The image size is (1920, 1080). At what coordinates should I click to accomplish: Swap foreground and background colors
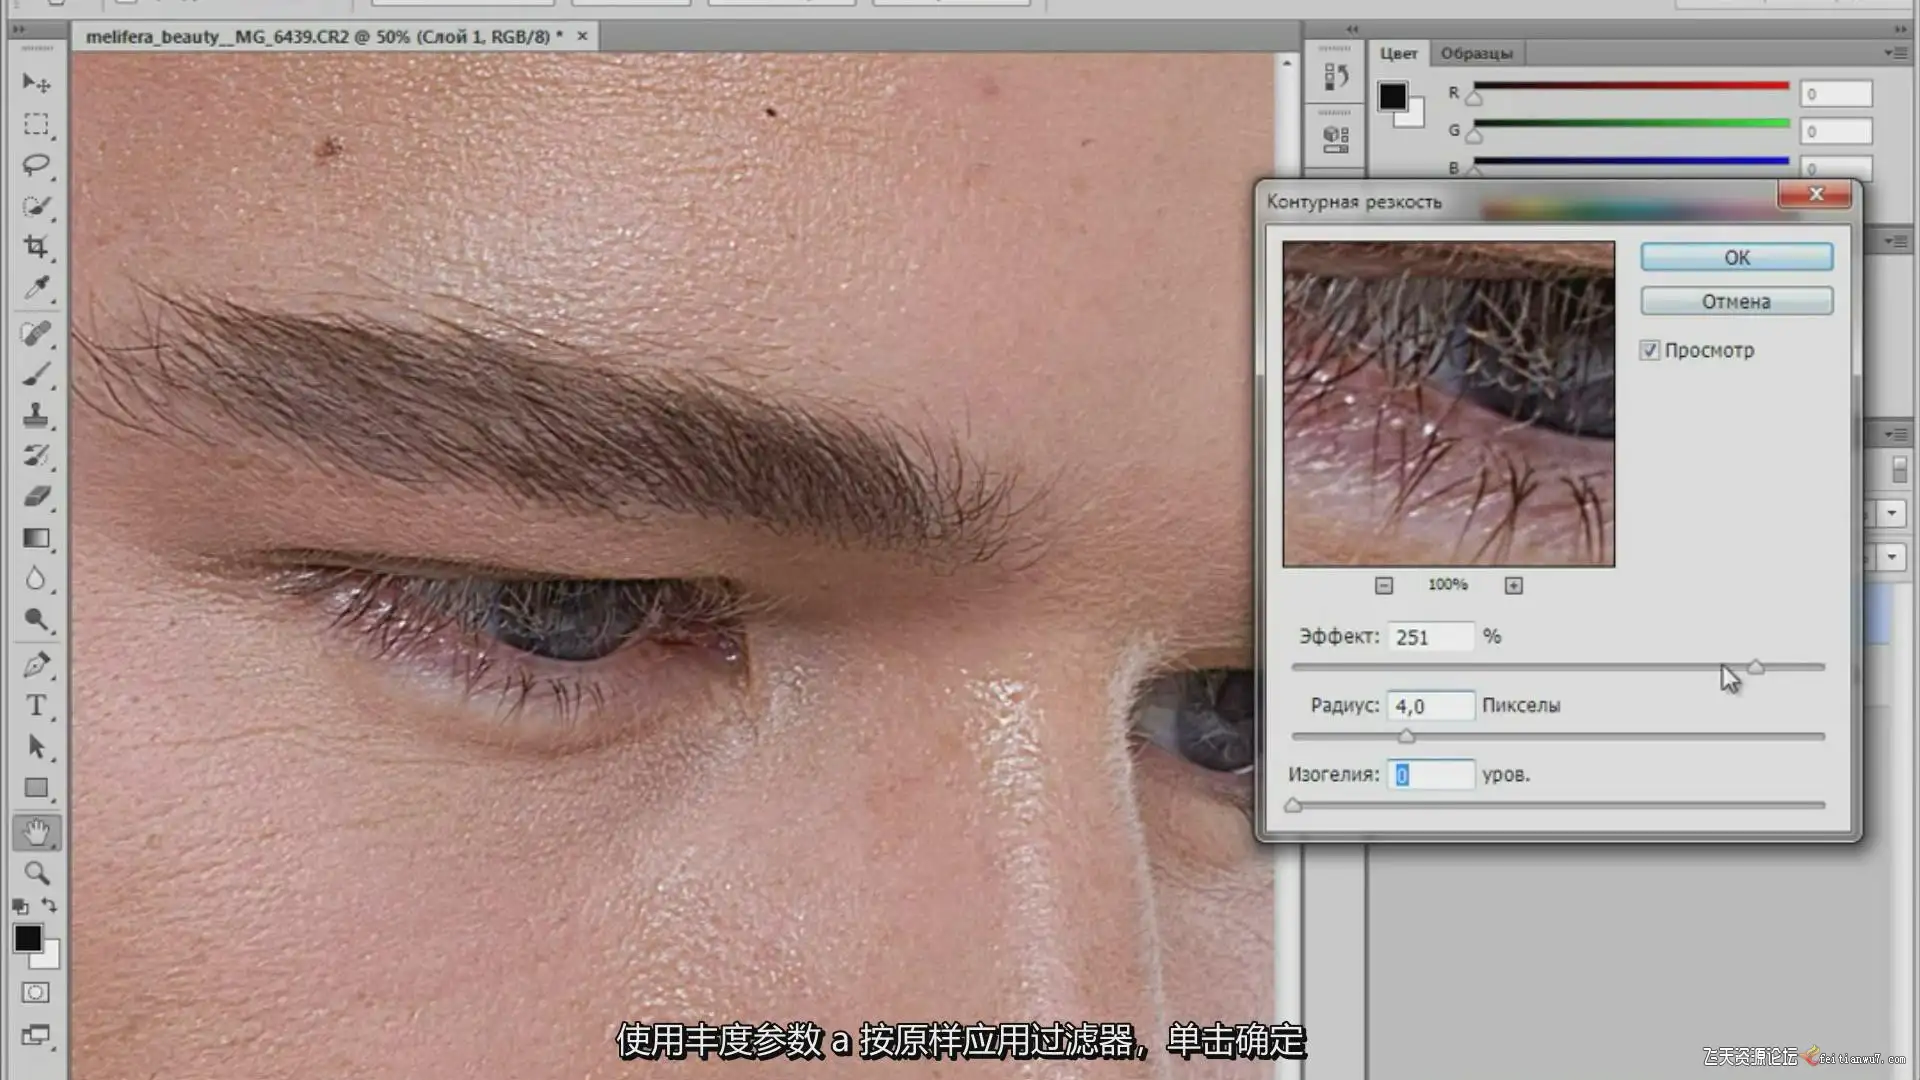click(49, 905)
